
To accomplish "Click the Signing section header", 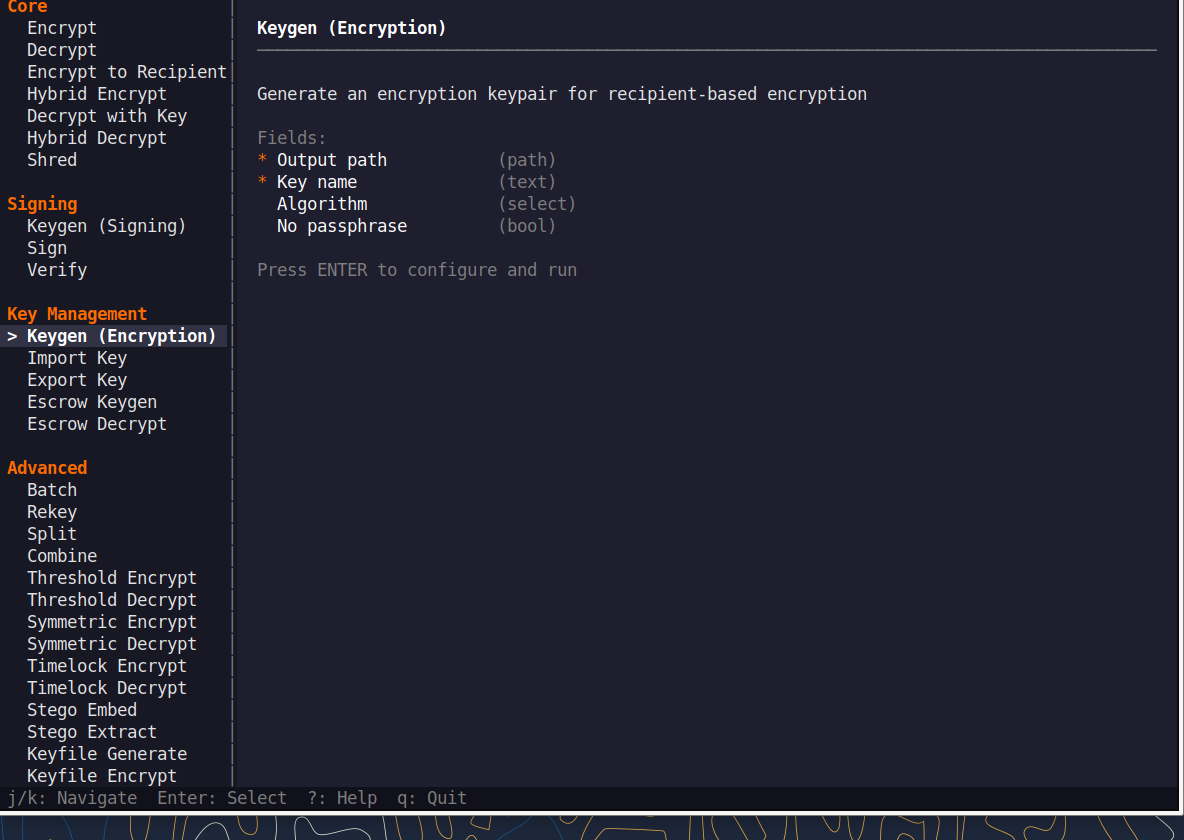I will pos(42,204).
